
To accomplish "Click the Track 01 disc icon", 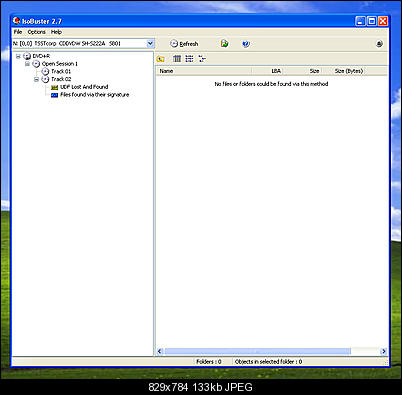I will pyautogui.click(x=45, y=71).
